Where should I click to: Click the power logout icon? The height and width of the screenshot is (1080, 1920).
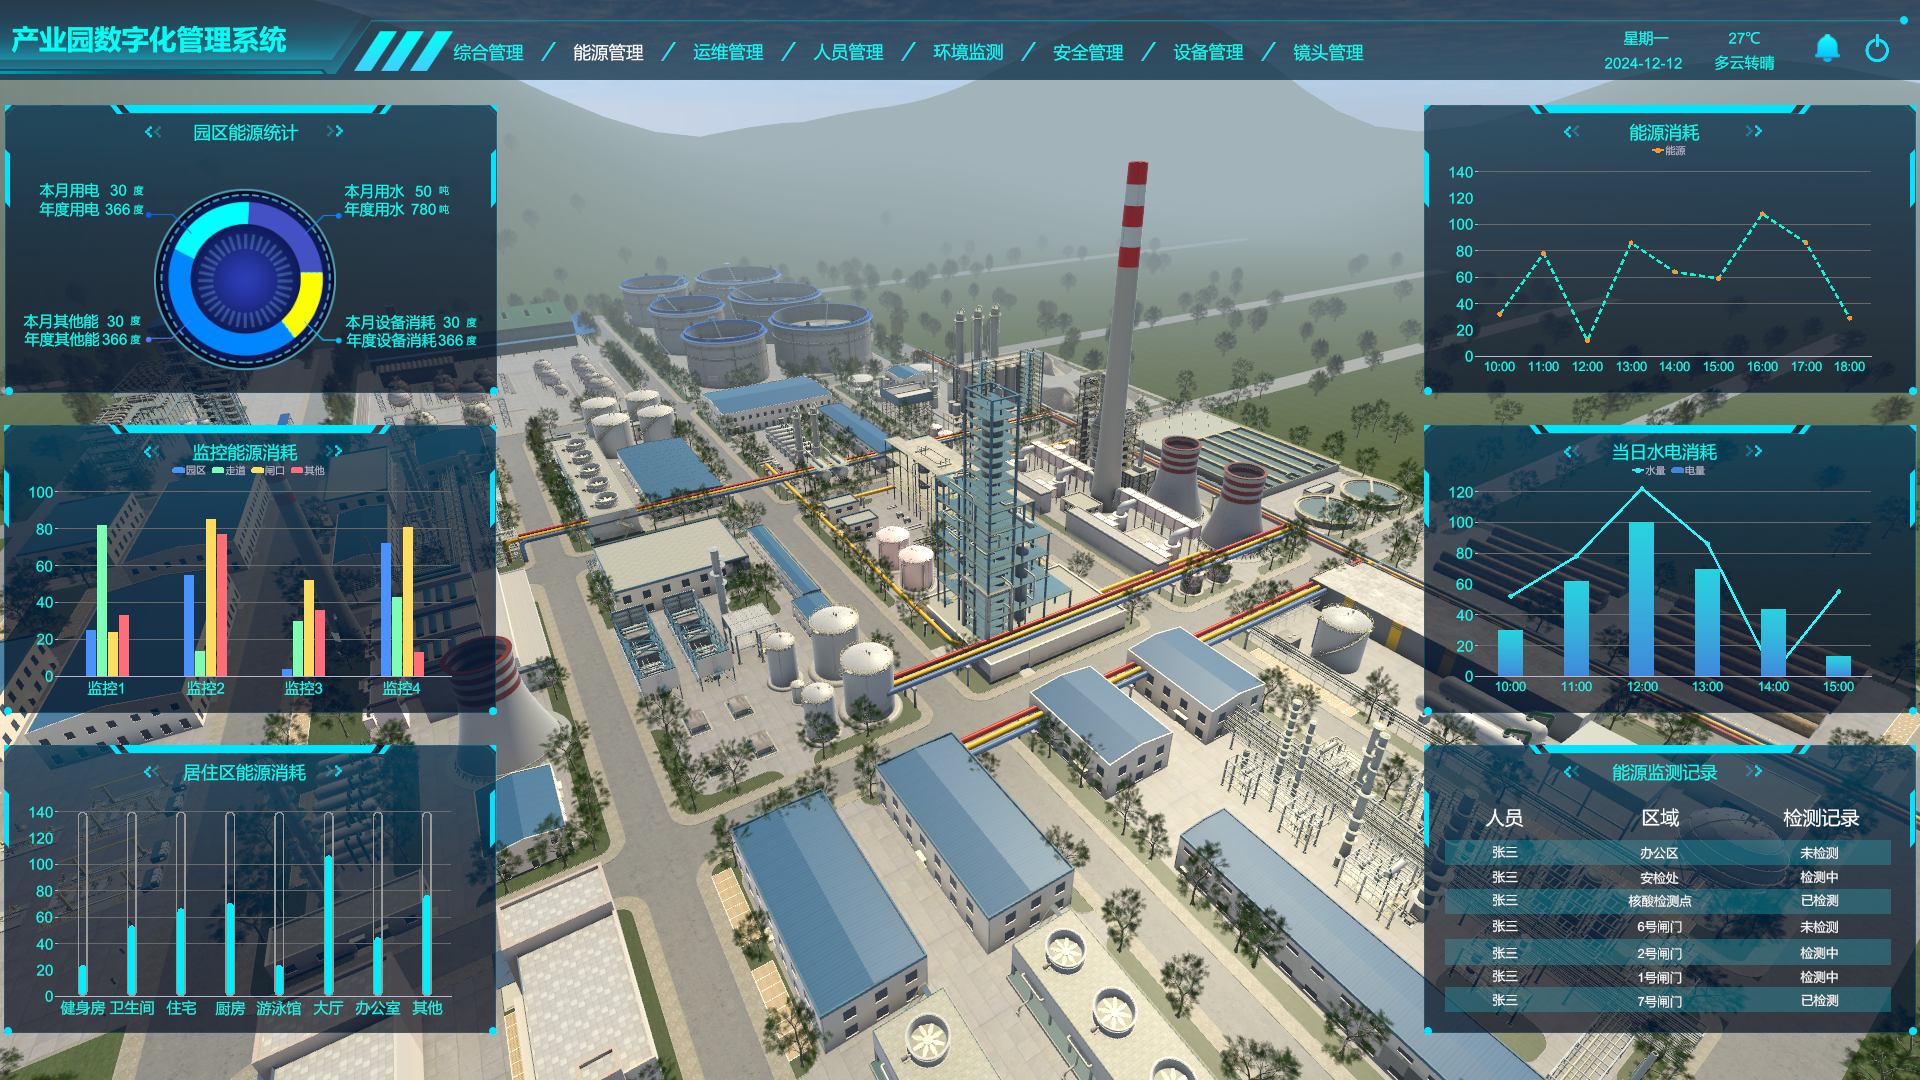pos(1877,49)
